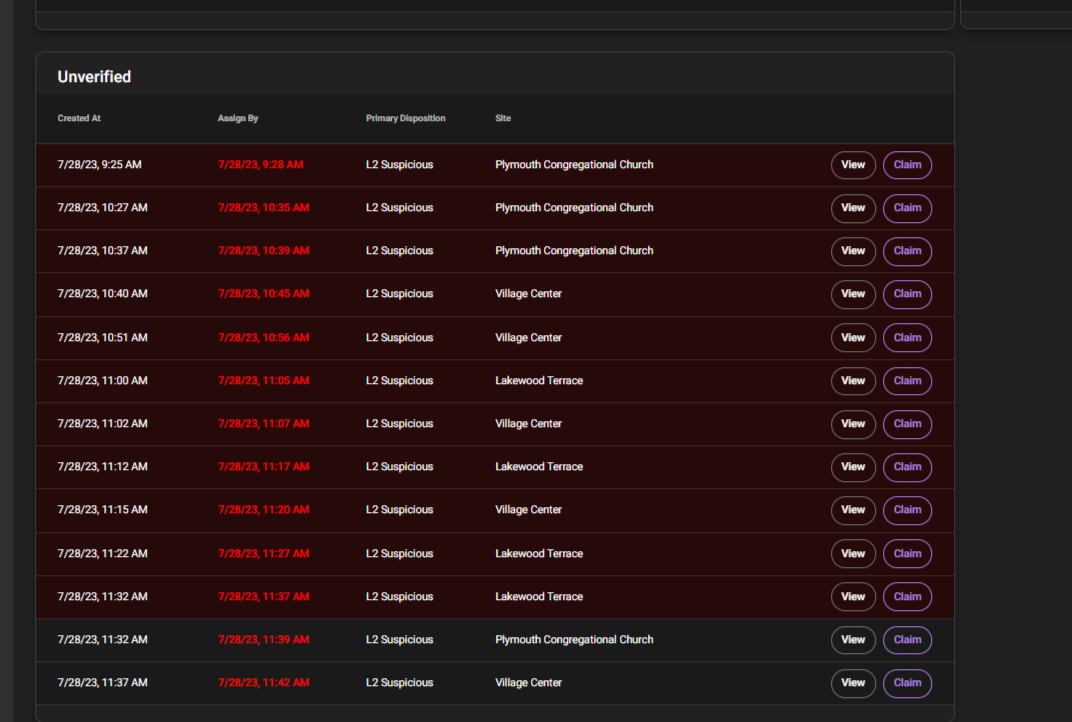Click the Assign By column header
Image resolution: width=1072 pixels, height=722 pixels.
coord(238,118)
